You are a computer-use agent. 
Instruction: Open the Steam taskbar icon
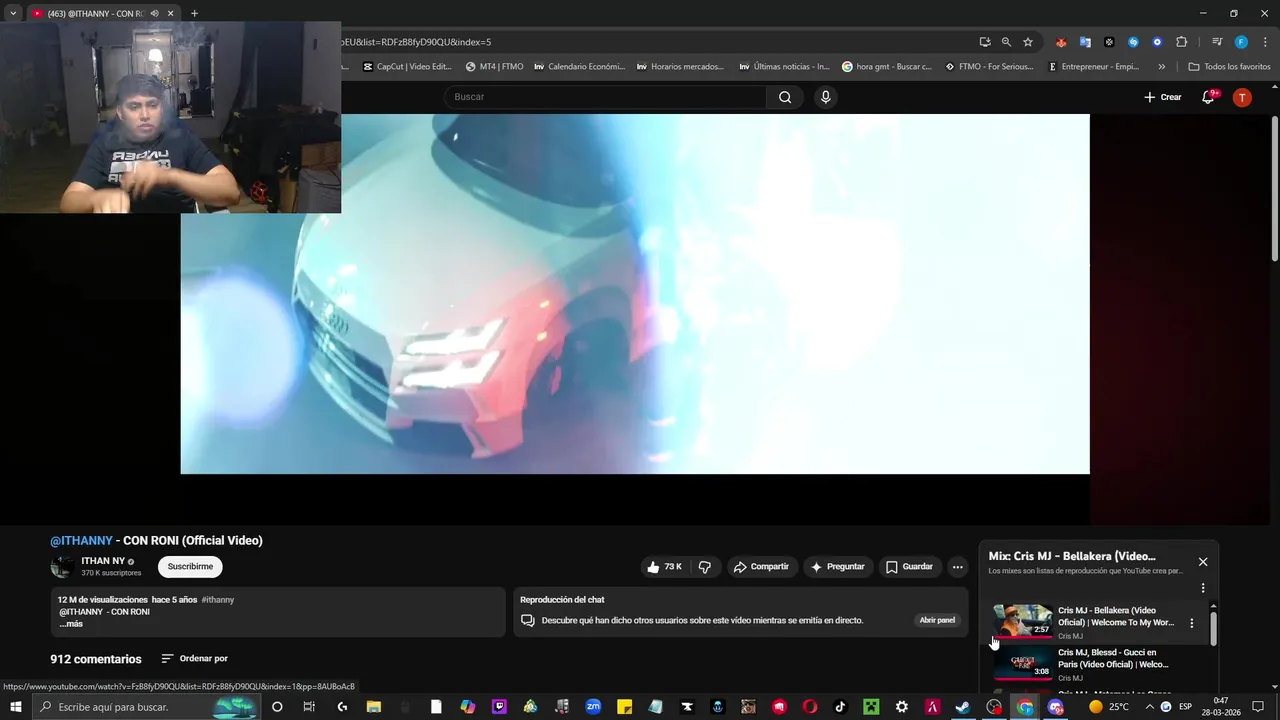(x=963, y=707)
